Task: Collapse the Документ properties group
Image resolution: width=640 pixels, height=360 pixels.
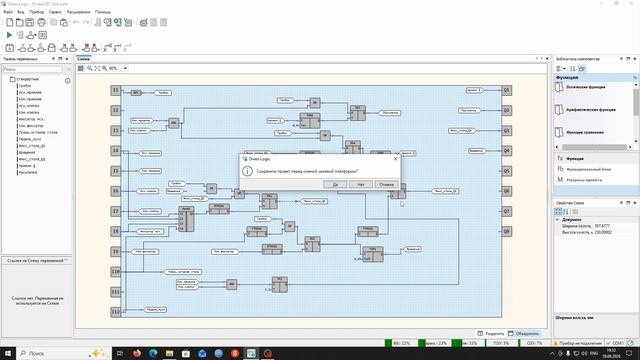Action: click(558, 220)
